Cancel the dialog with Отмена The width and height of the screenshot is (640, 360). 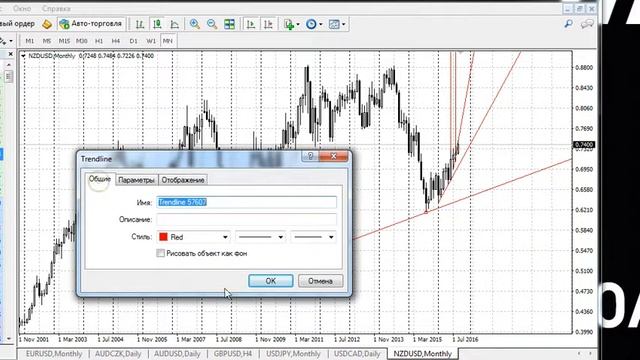pos(320,281)
